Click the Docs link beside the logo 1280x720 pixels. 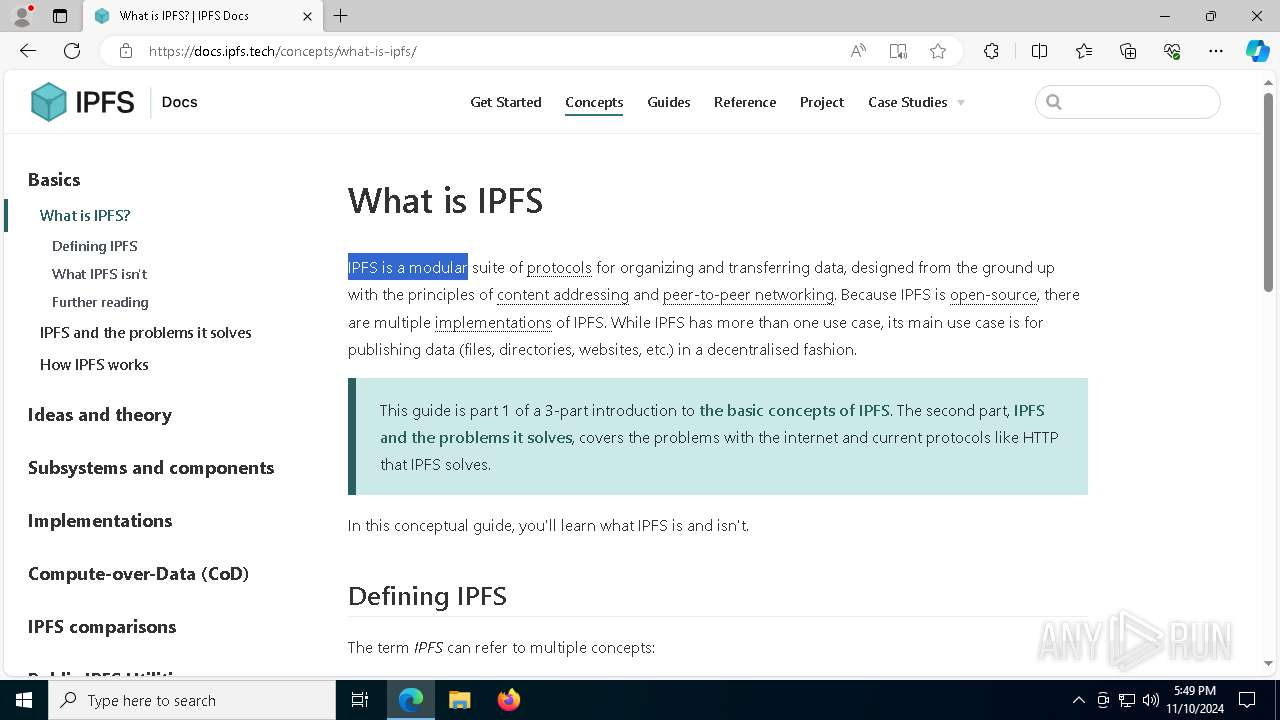coord(179,102)
